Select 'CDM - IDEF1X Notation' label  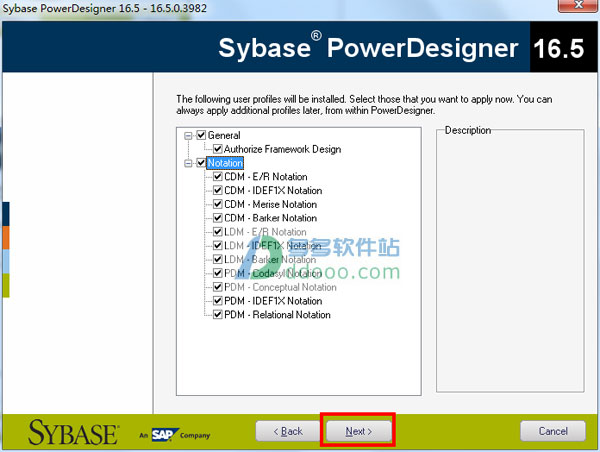273,190
